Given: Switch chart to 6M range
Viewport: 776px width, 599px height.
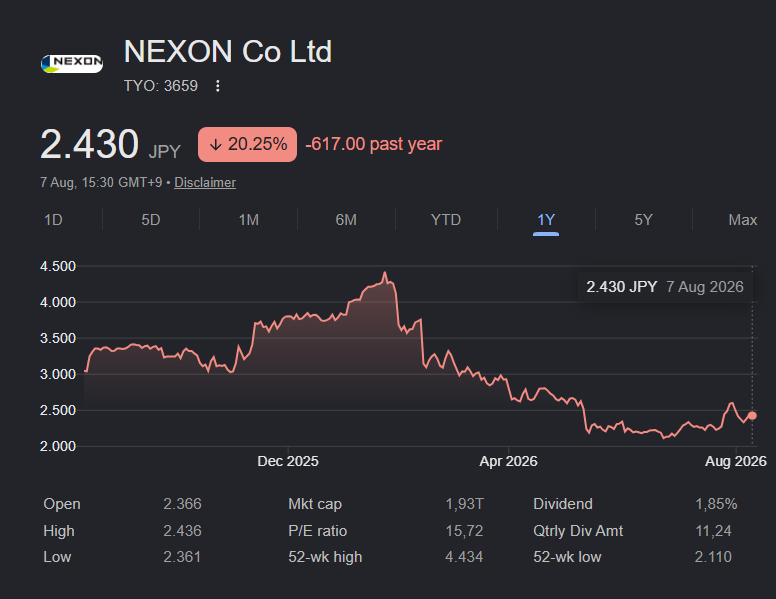Looking at the screenshot, I should (x=346, y=220).
